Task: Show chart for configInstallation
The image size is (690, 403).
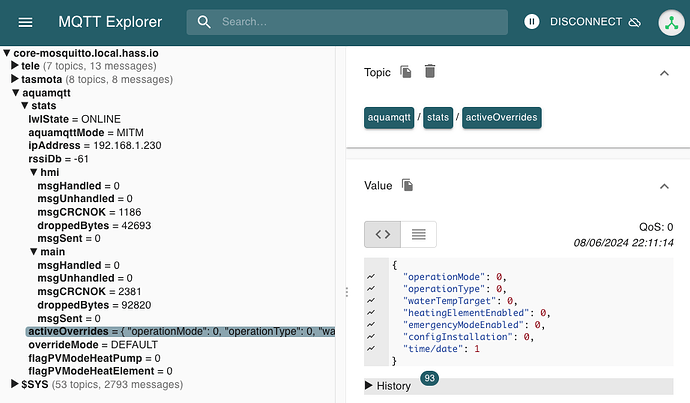Action: pyautogui.click(x=371, y=337)
